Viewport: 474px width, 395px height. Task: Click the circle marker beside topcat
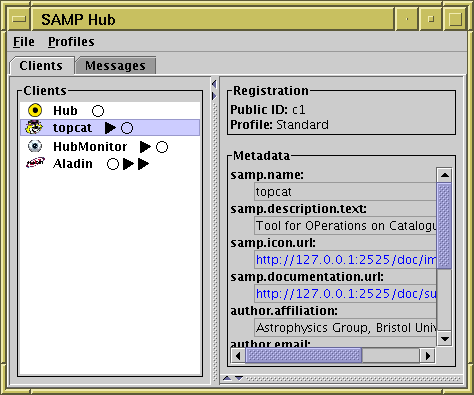pos(127,128)
